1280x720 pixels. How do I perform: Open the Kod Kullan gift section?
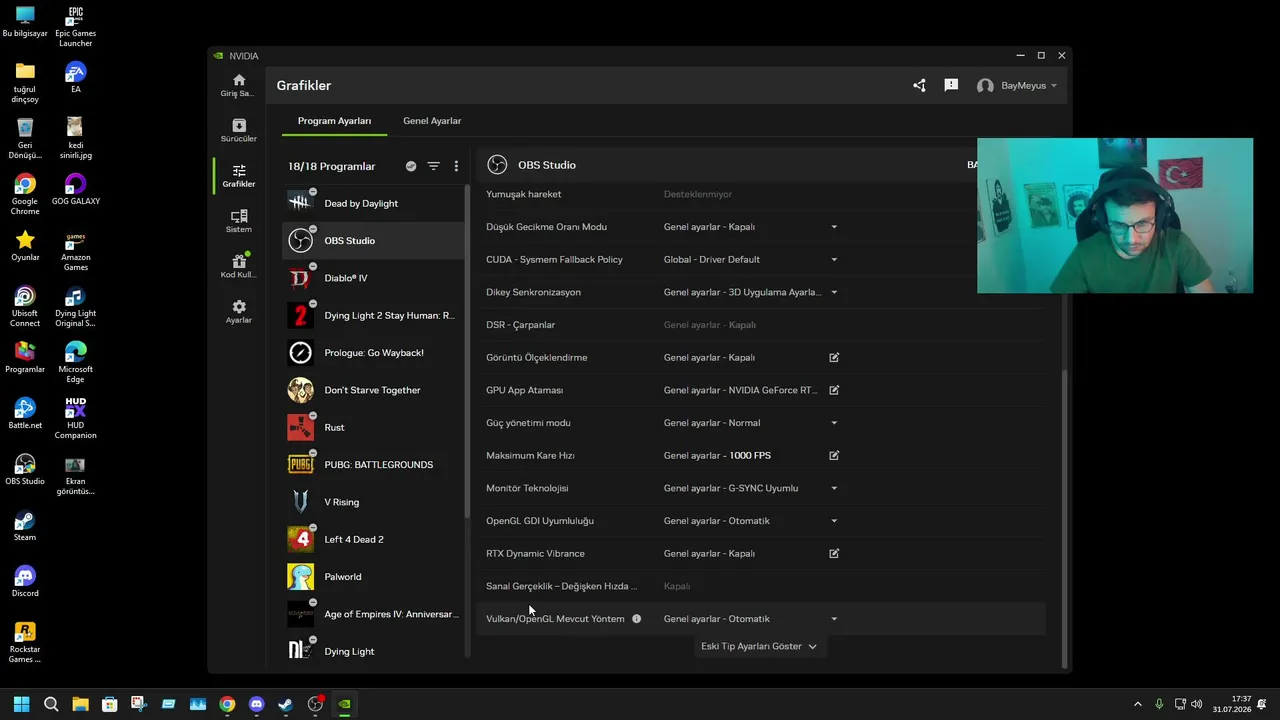238,266
